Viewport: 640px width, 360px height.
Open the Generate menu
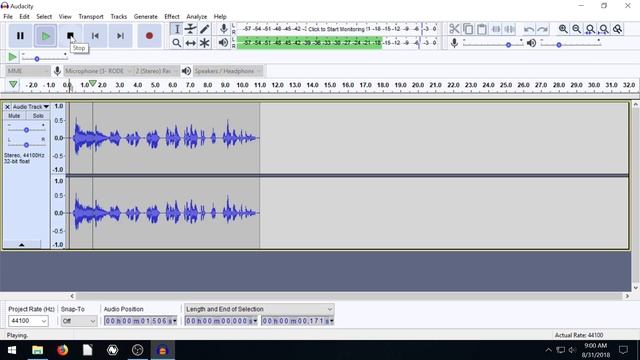point(146,16)
